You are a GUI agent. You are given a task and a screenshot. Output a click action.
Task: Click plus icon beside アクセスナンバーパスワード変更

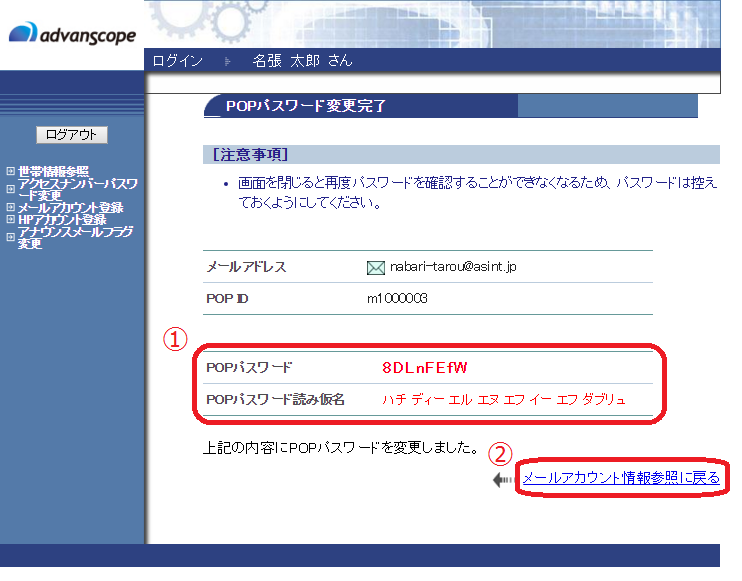pyautogui.click(x=10, y=189)
